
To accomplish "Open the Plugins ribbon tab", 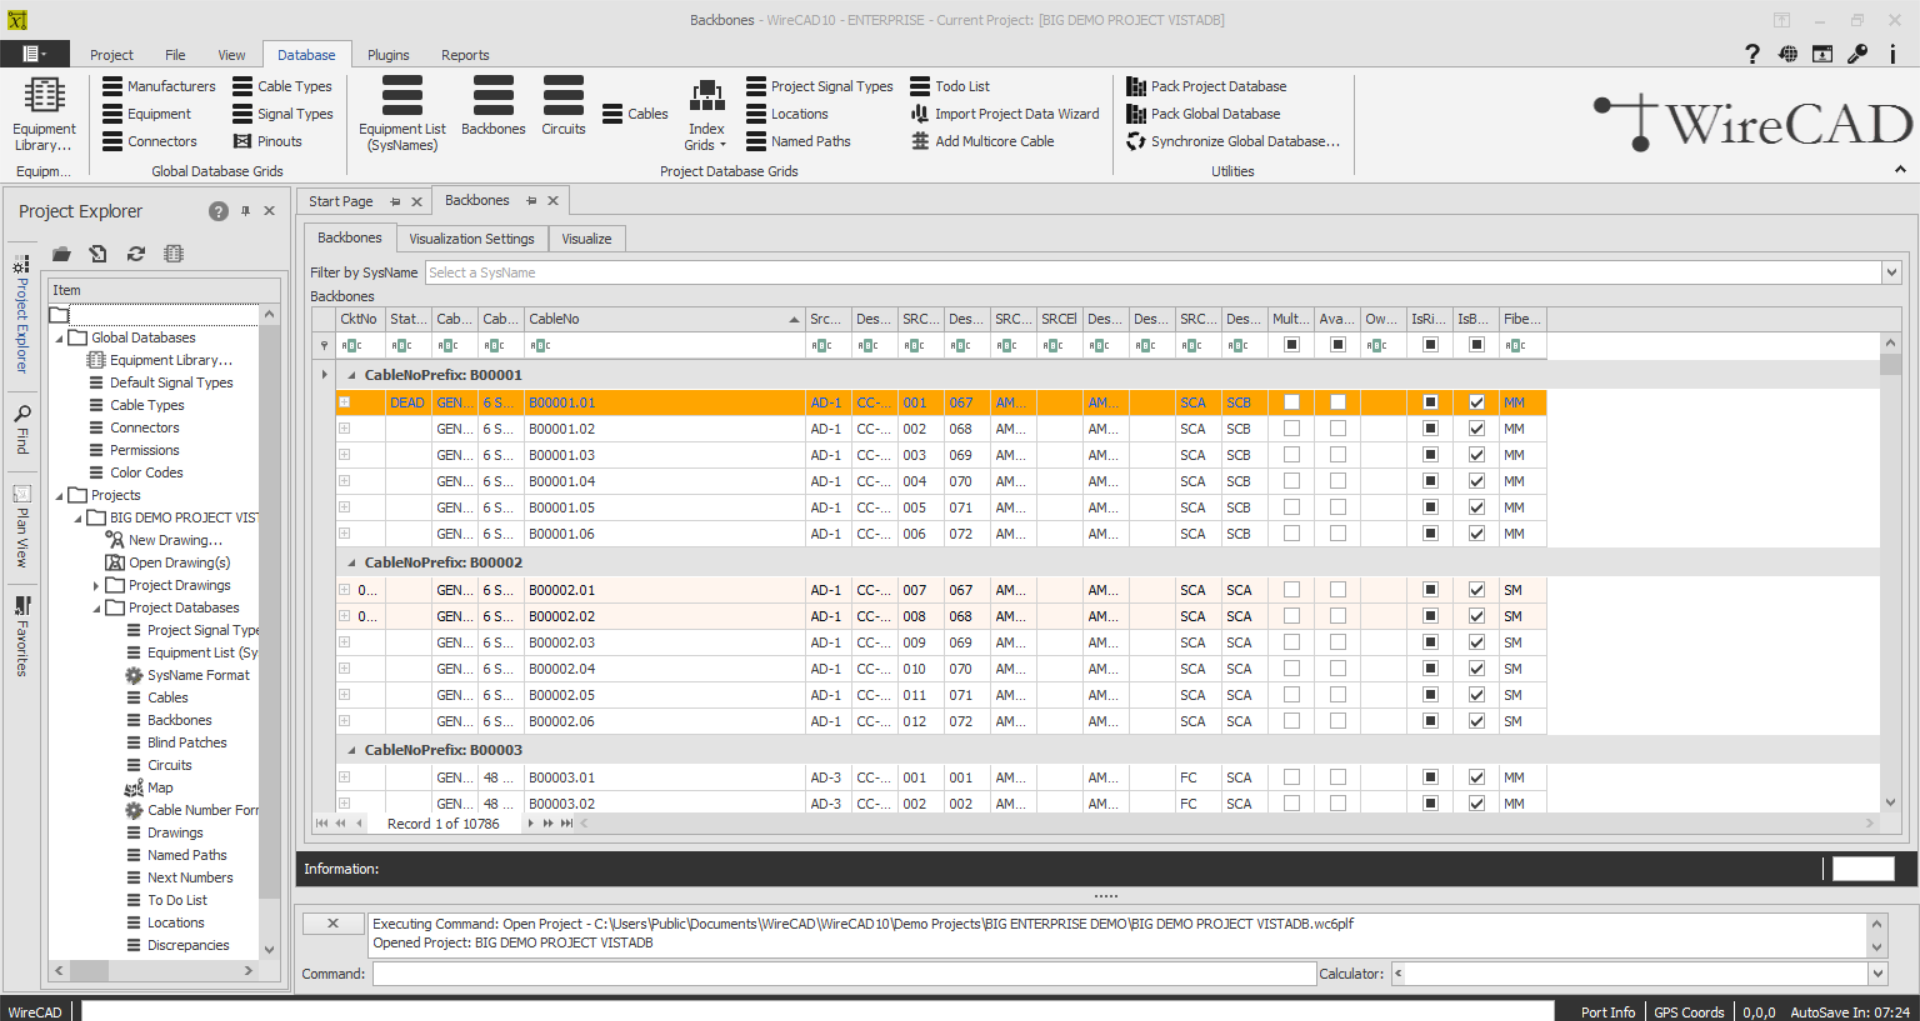I will coord(388,55).
